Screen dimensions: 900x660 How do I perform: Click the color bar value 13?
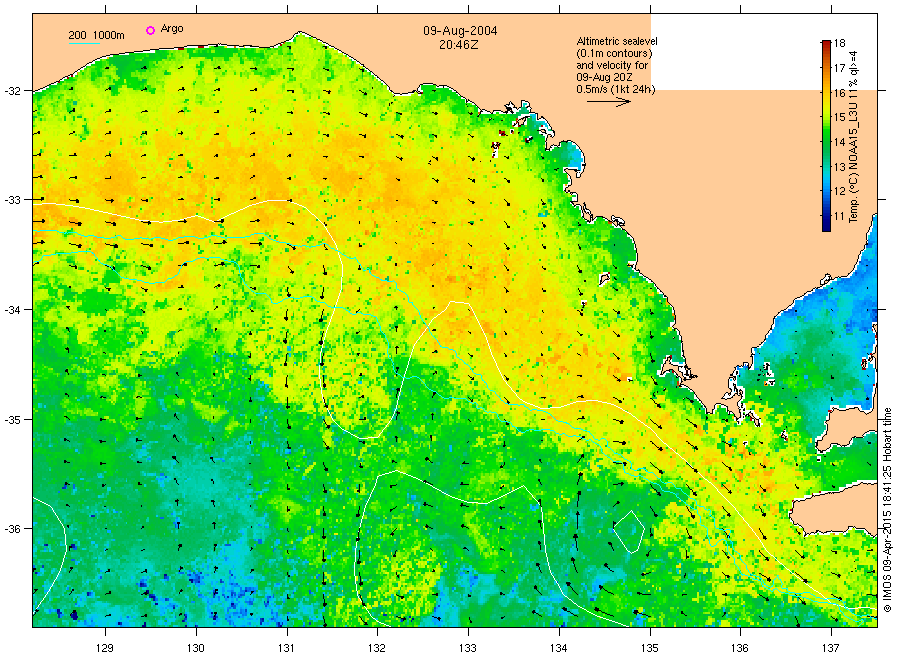[840, 167]
